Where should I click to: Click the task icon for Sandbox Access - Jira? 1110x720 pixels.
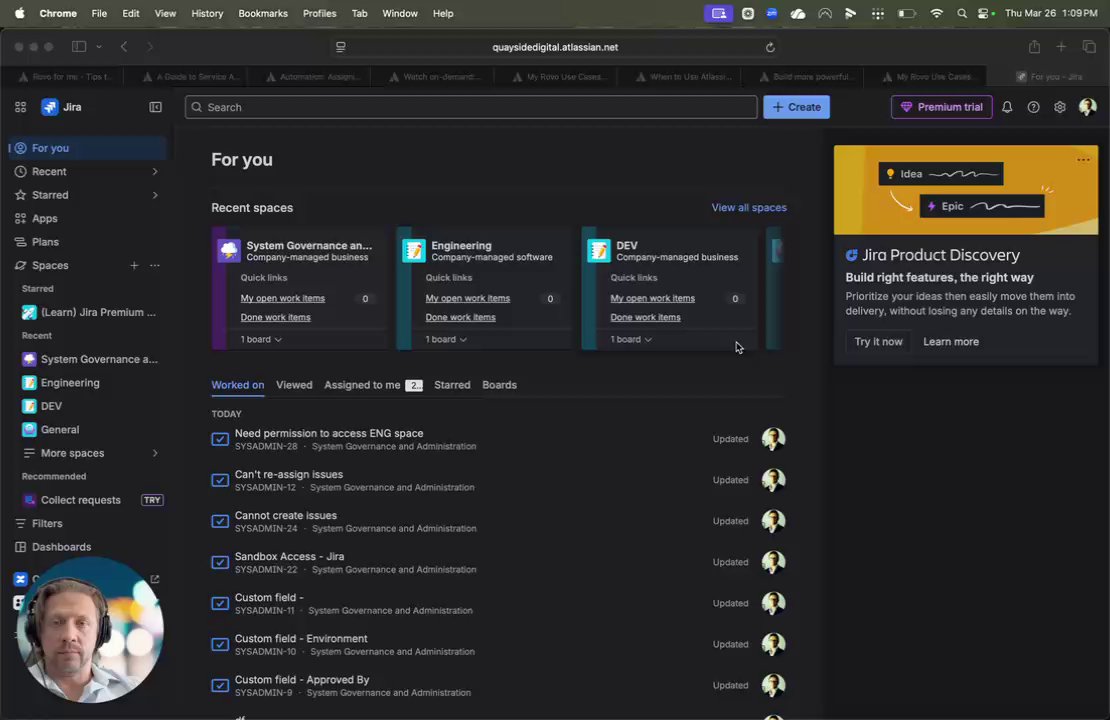(220, 562)
